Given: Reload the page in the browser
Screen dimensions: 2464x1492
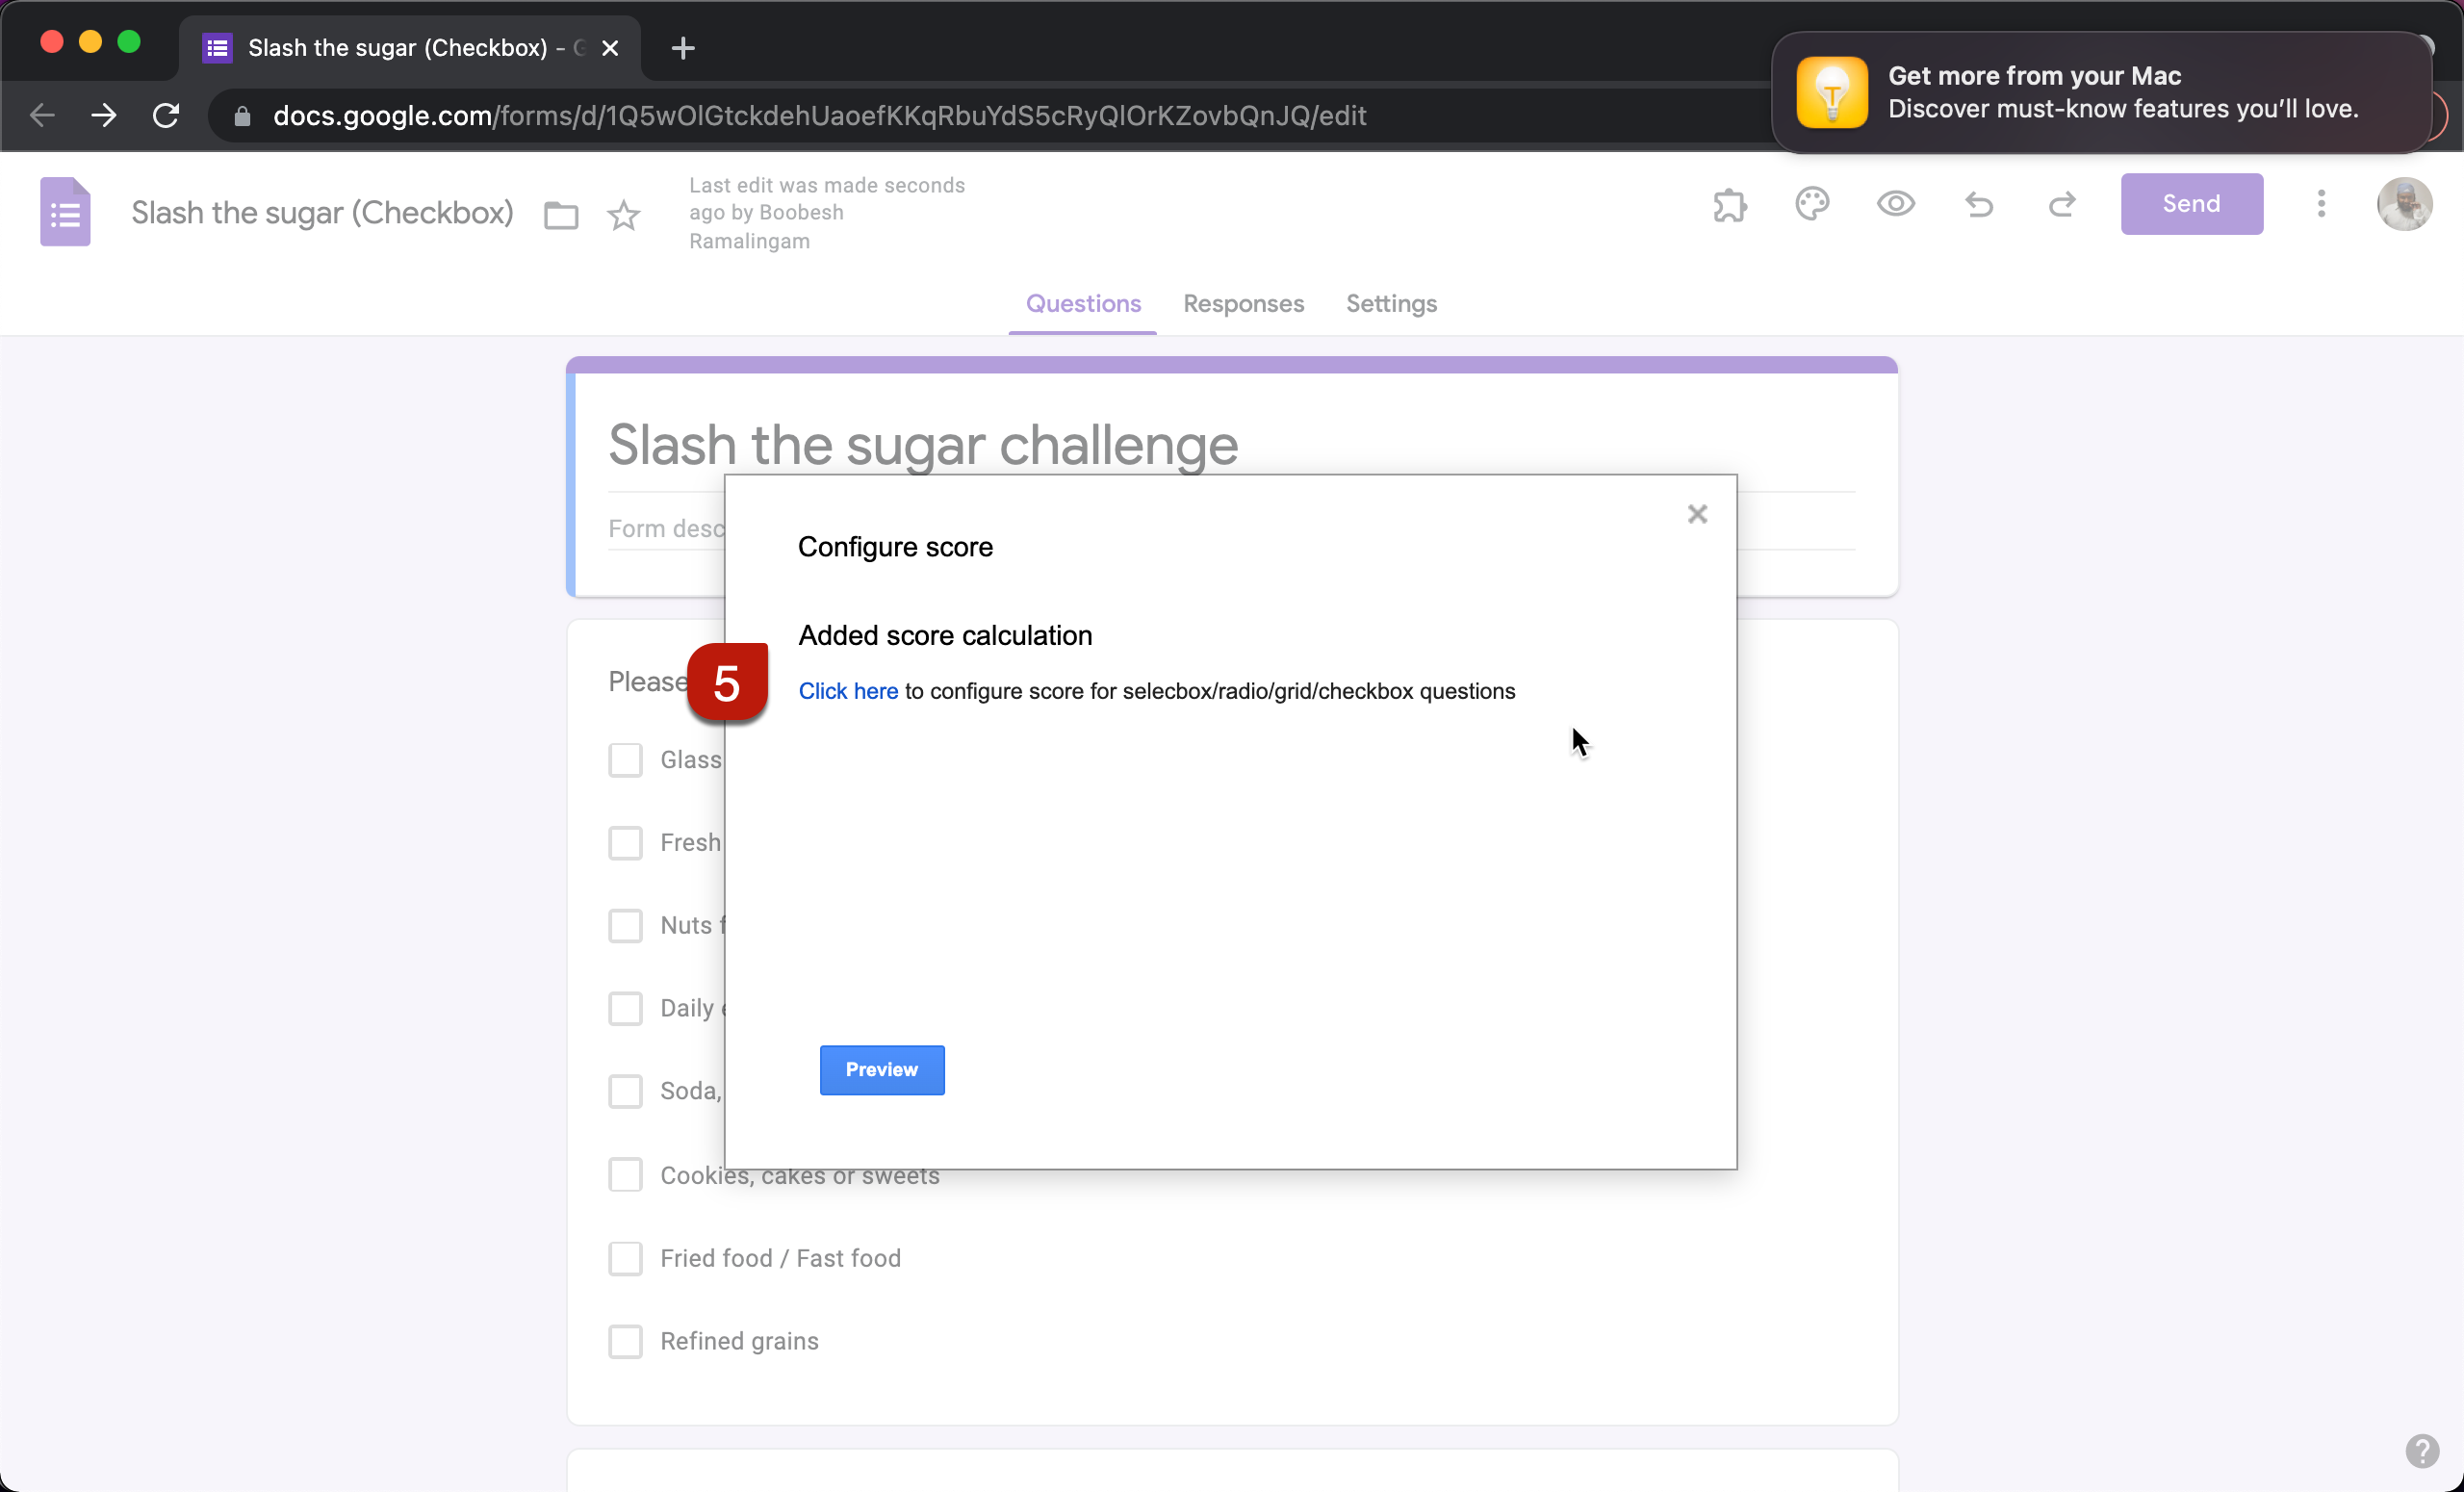Looking at the screenshot, I should click(x=166, y=115).
